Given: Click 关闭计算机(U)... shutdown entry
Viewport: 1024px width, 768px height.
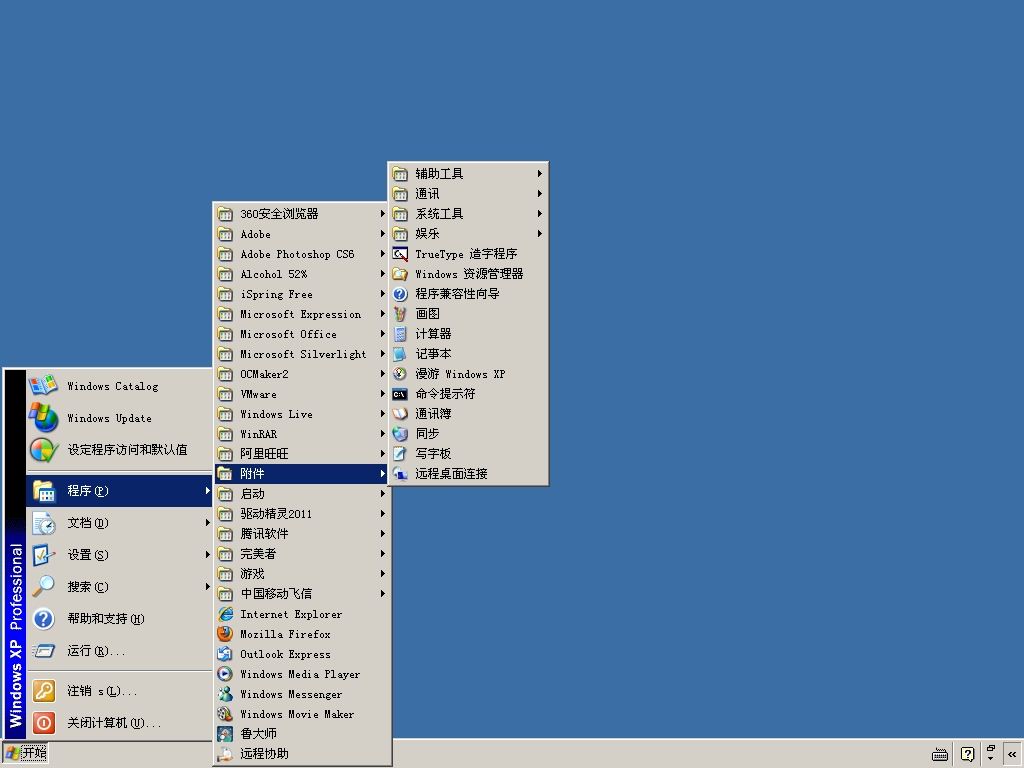Looking at the screenshot, I should pyautogui.click(x=120, y=723).
